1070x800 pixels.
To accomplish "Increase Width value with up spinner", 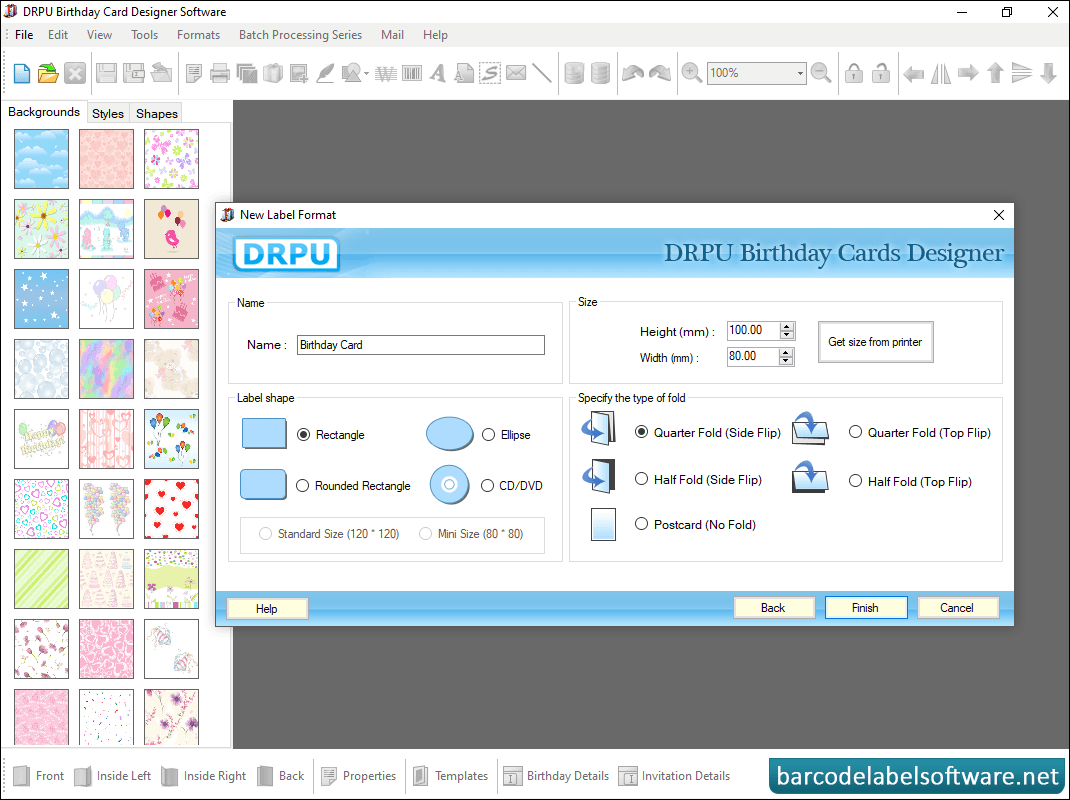I will 787,353.
